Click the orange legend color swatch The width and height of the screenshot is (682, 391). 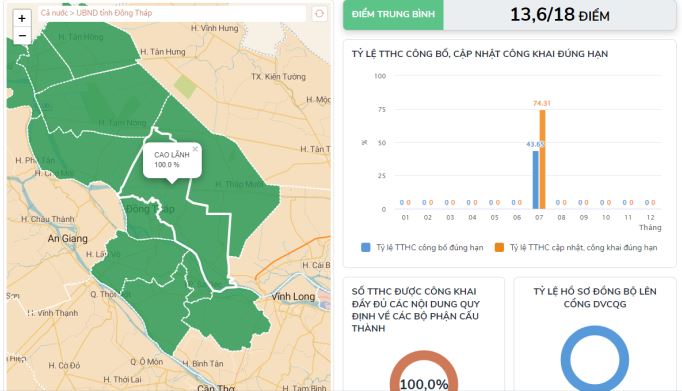coord(499,247)
